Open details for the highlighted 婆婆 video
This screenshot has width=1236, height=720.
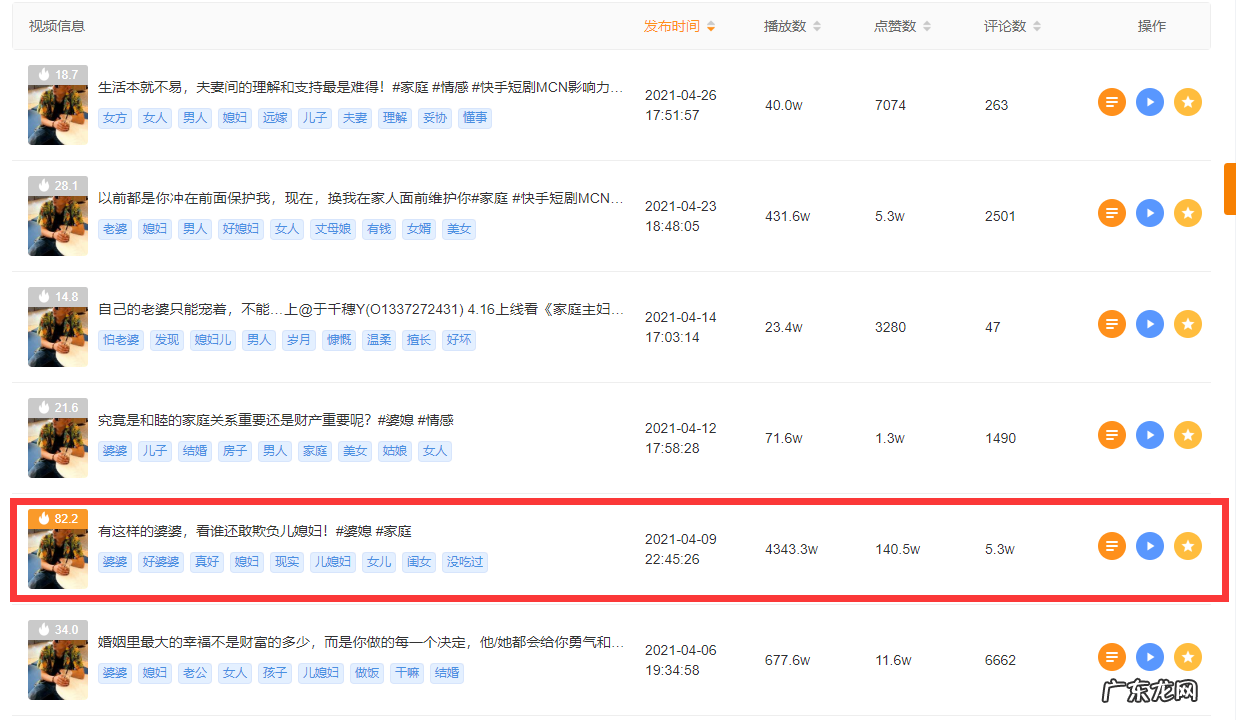(1111, 546)
